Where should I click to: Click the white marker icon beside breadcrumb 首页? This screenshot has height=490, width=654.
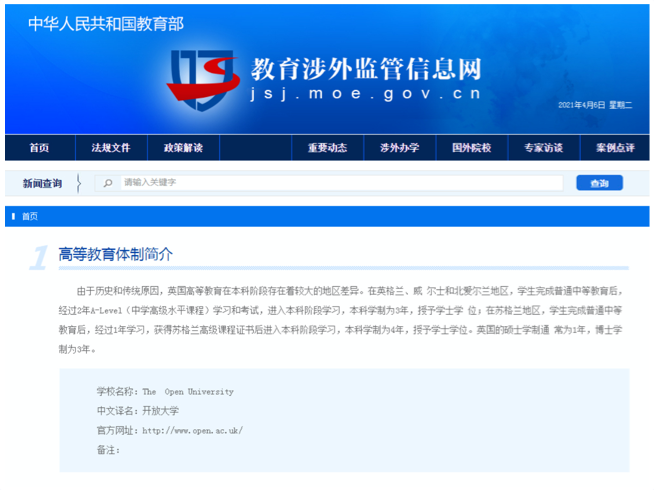(x=13, y=216)
